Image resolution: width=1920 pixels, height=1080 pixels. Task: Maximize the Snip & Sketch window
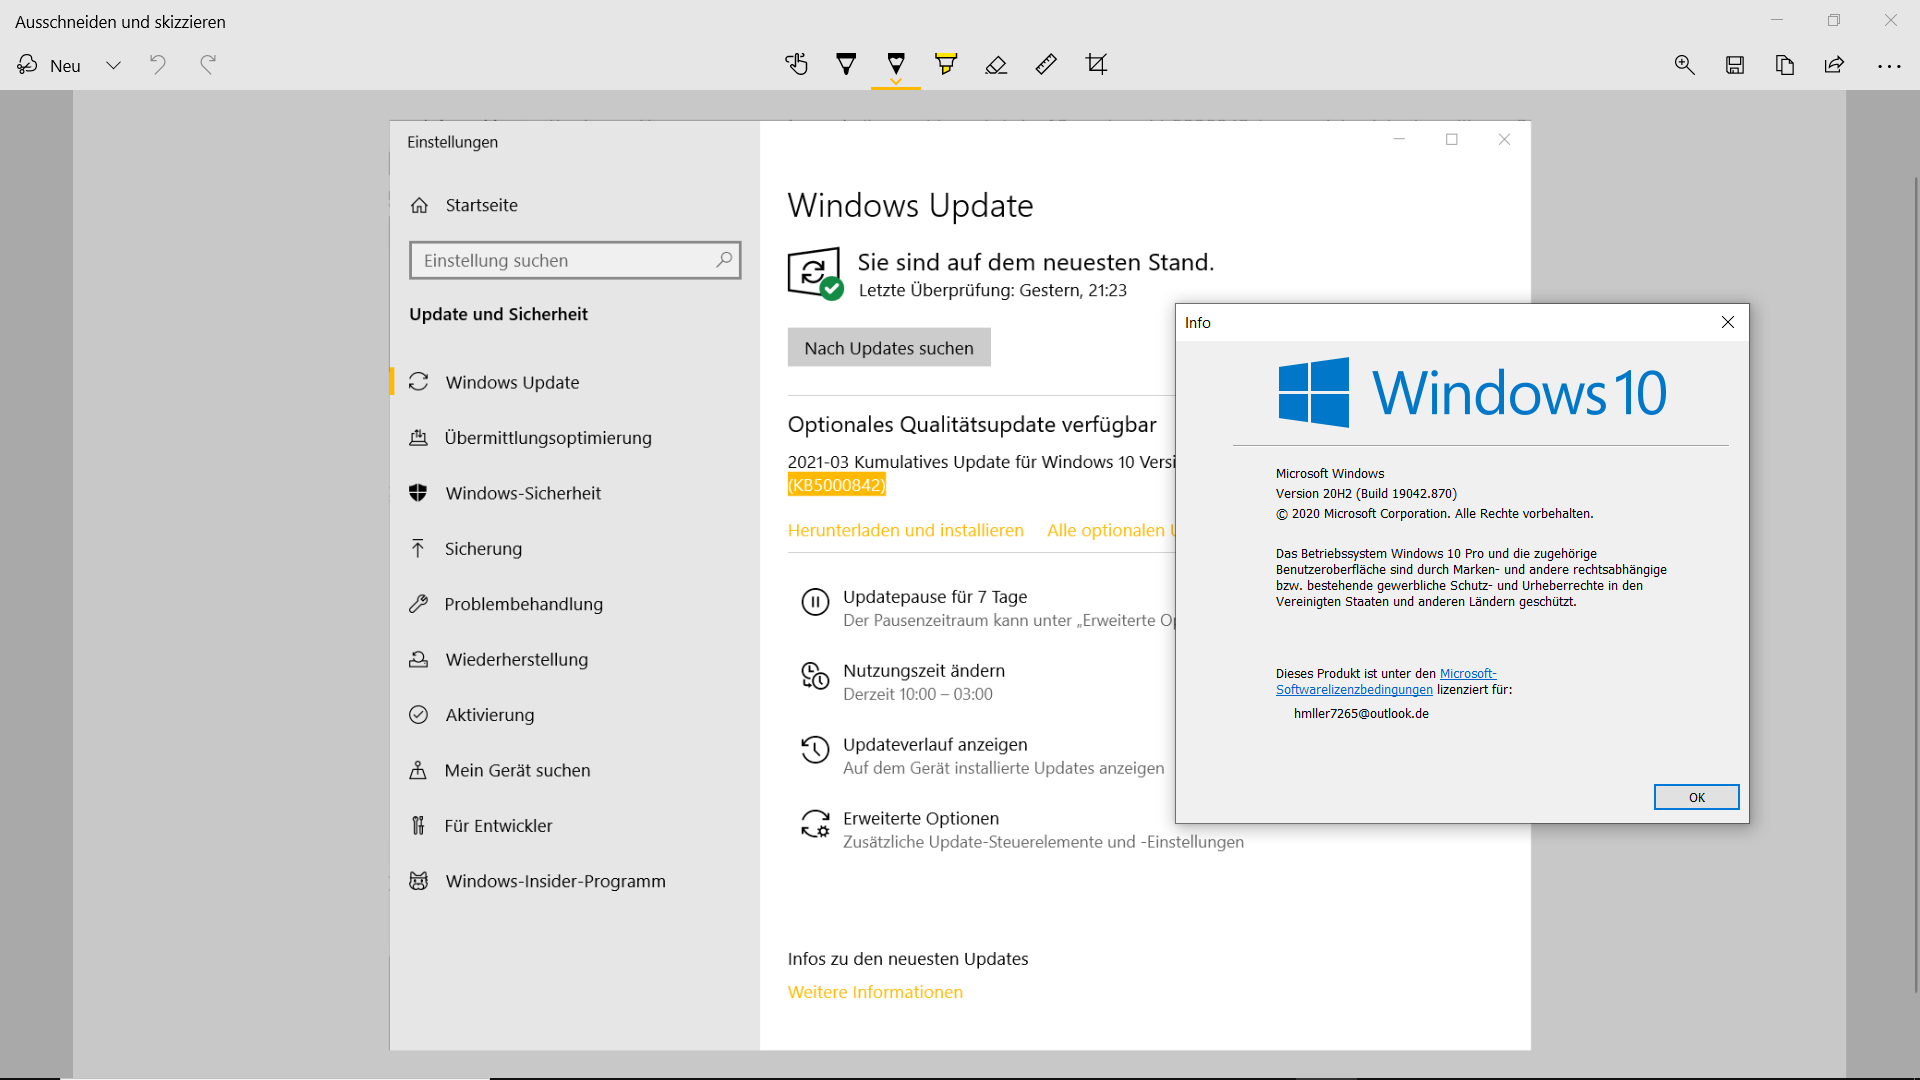1833,20
